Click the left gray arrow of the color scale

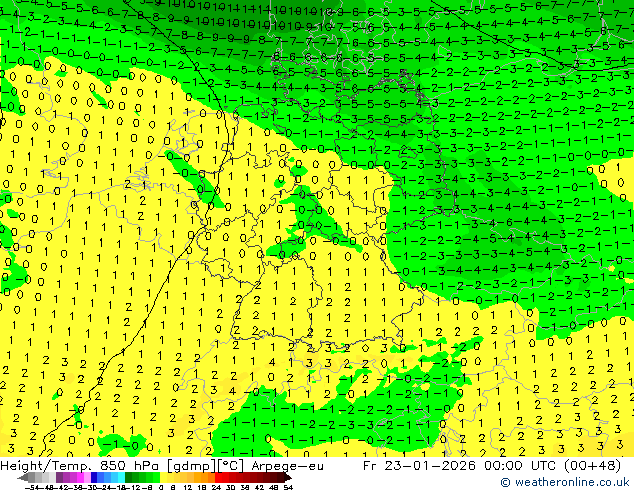[23, 477]
